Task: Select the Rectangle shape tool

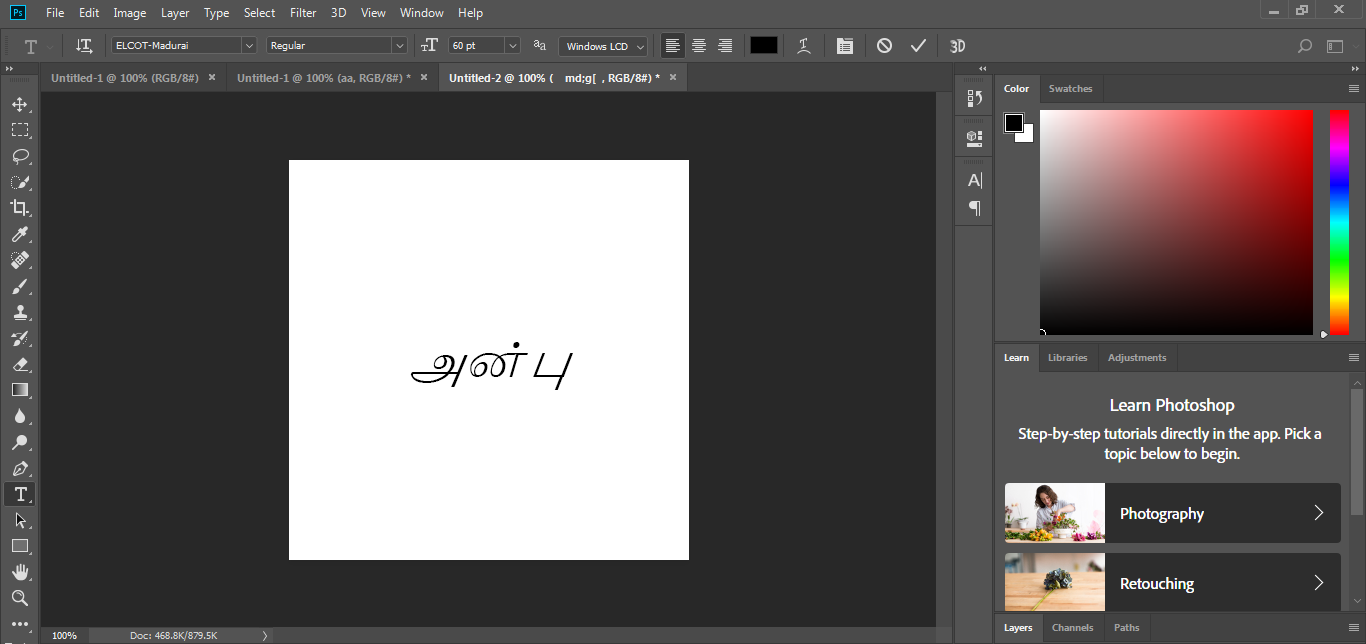Action: (x=20, y=546)
